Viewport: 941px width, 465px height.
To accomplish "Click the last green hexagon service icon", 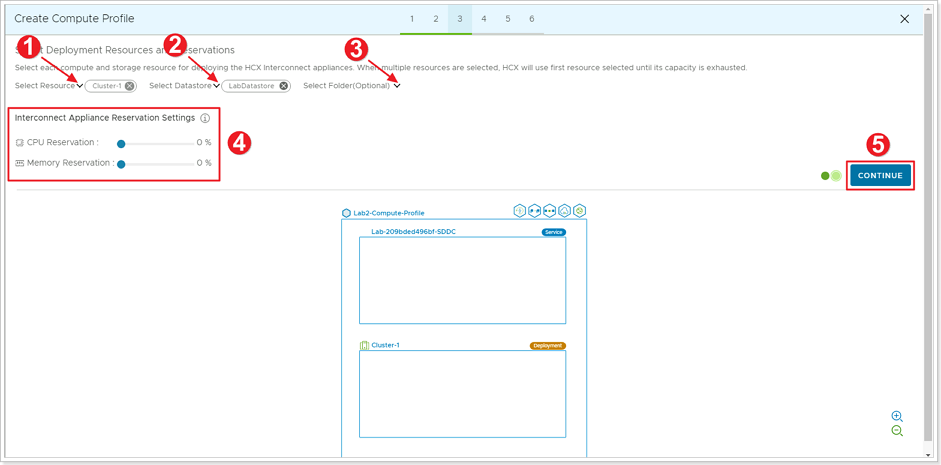I will click(579, 211).
